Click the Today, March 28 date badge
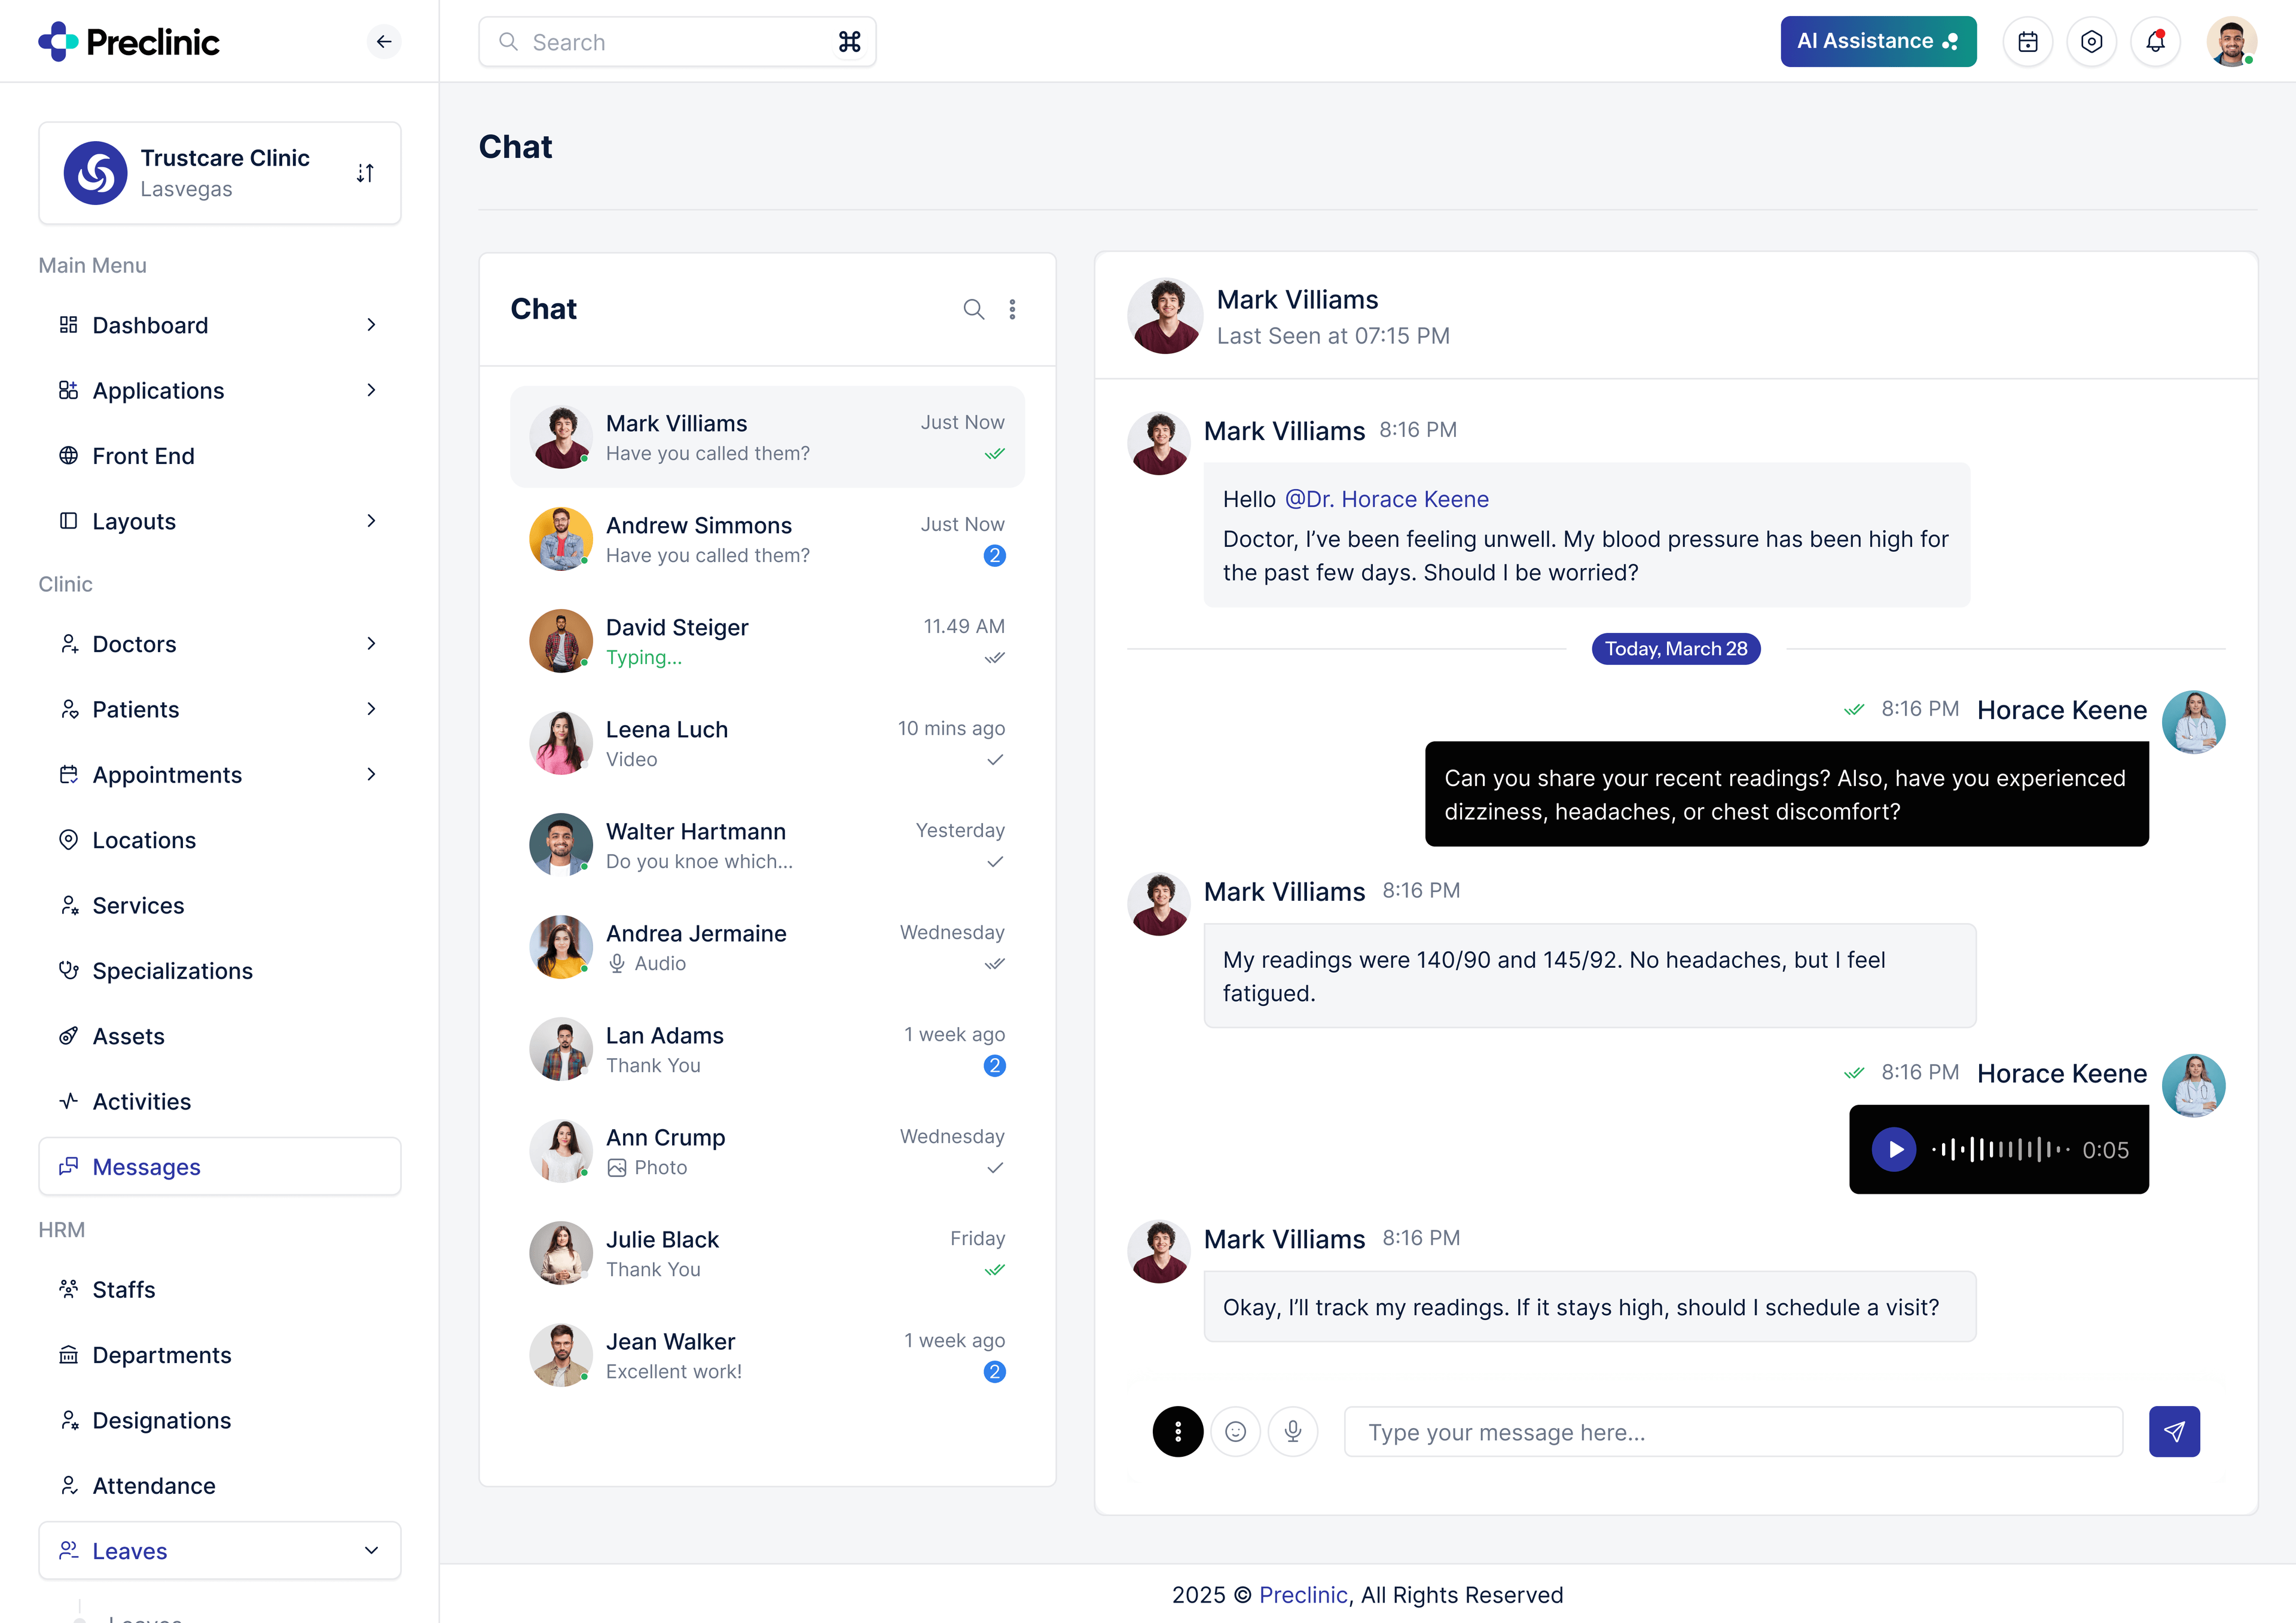Image resolution: width=2296 pixels, height=1623 pixels. click(1676, 649)
